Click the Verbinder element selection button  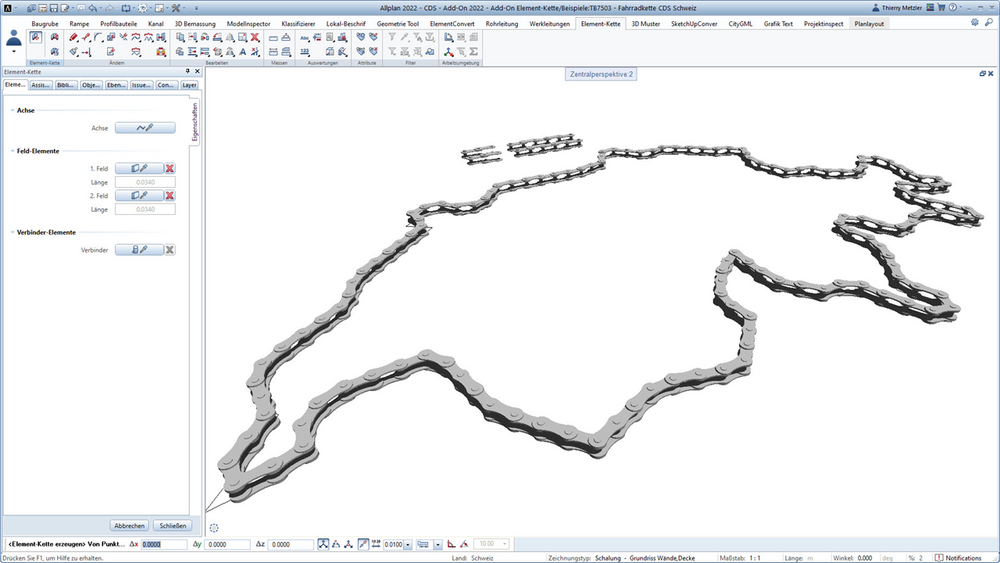tap(139, 250)
